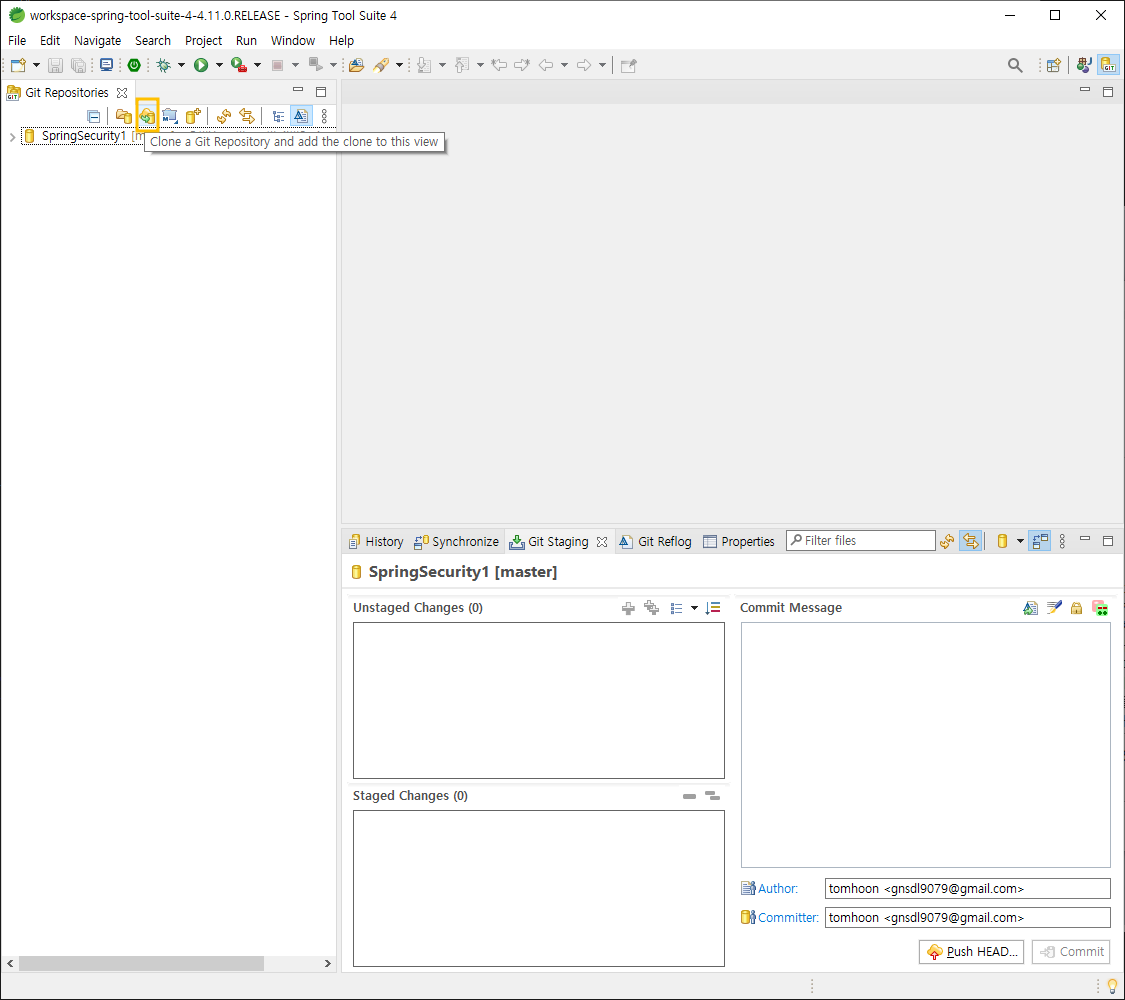The height and width of the screenshot is (1000, 1125).
Task: Click the green Boot Dashboard power icon
Action: point(133,65)
